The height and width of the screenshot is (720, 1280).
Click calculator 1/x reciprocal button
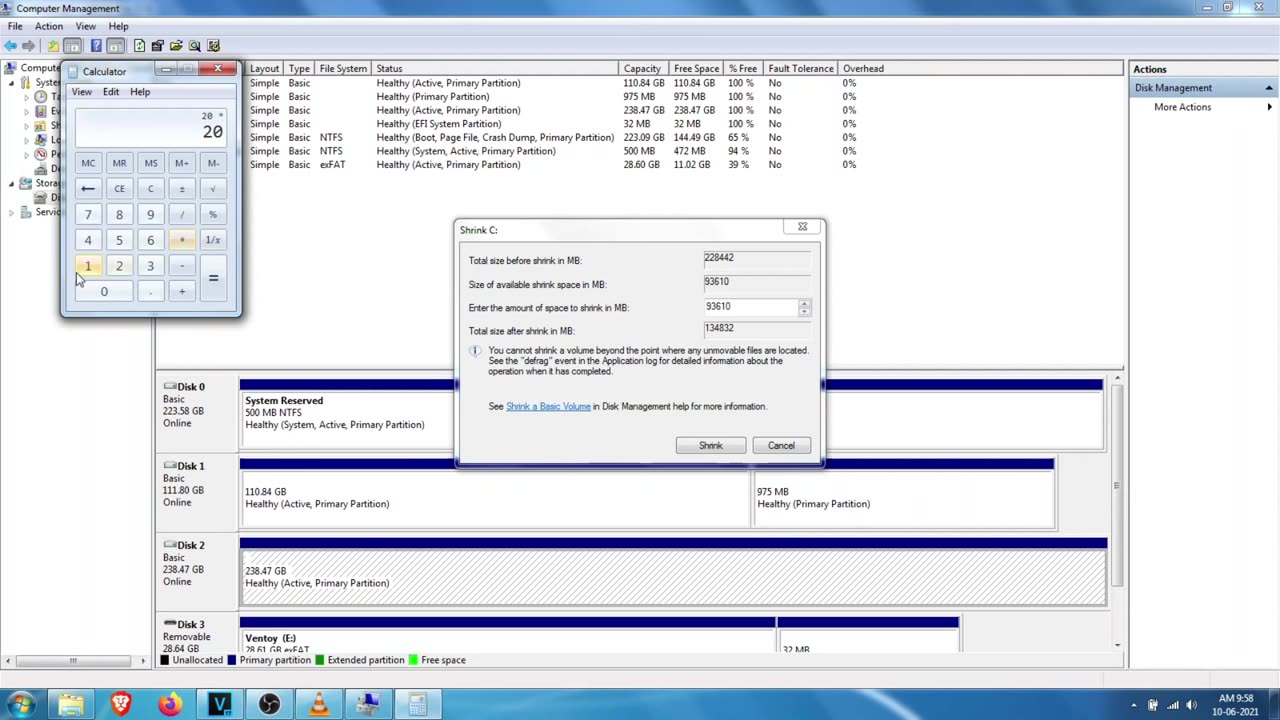click(213, 240)
